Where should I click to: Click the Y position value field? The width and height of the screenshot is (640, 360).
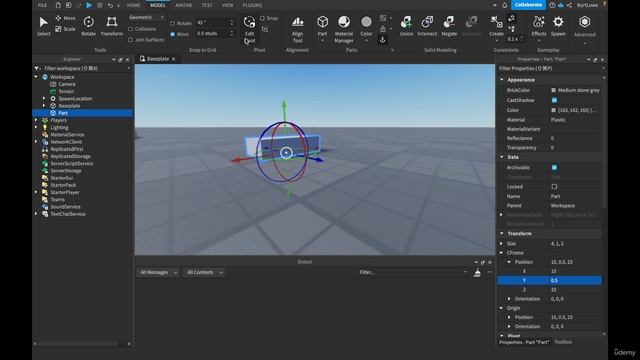coord(576,280)
